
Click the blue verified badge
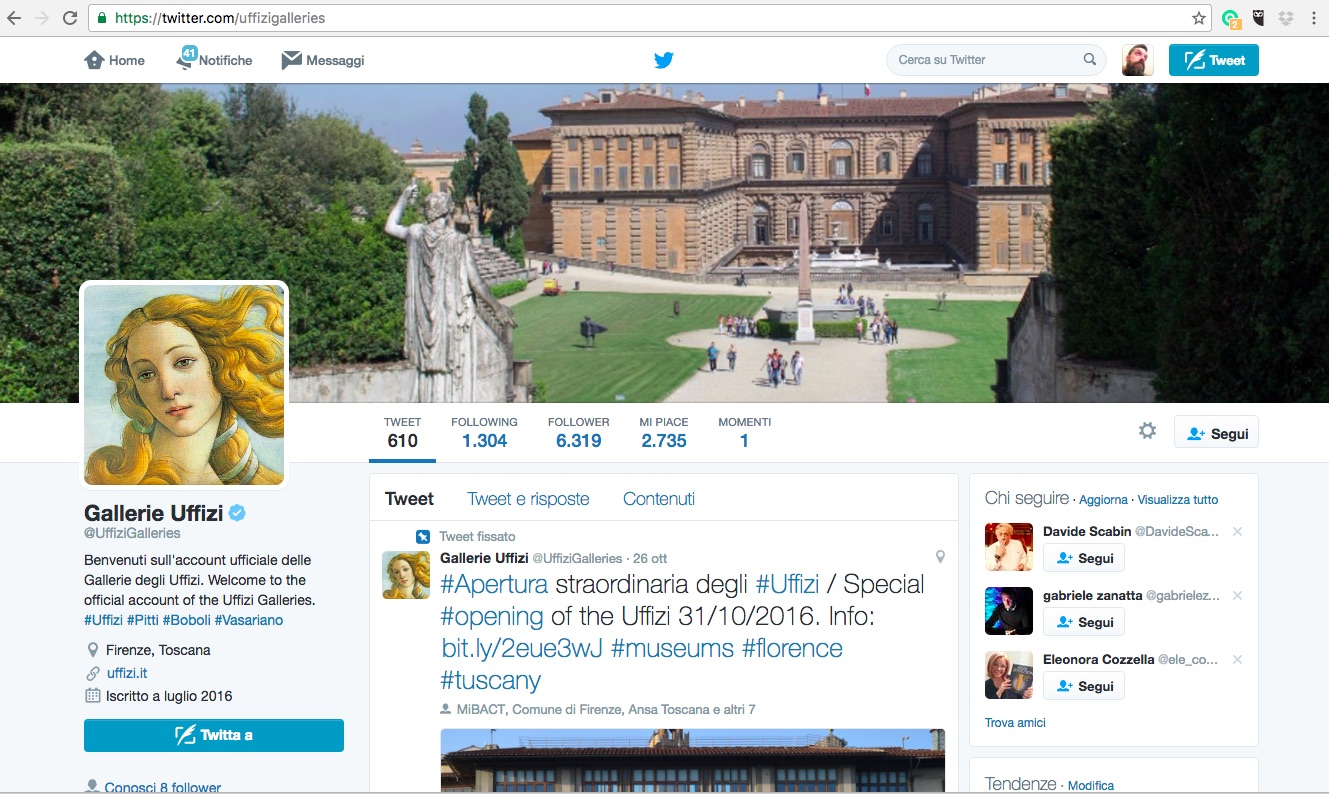[x=237, y=513]
